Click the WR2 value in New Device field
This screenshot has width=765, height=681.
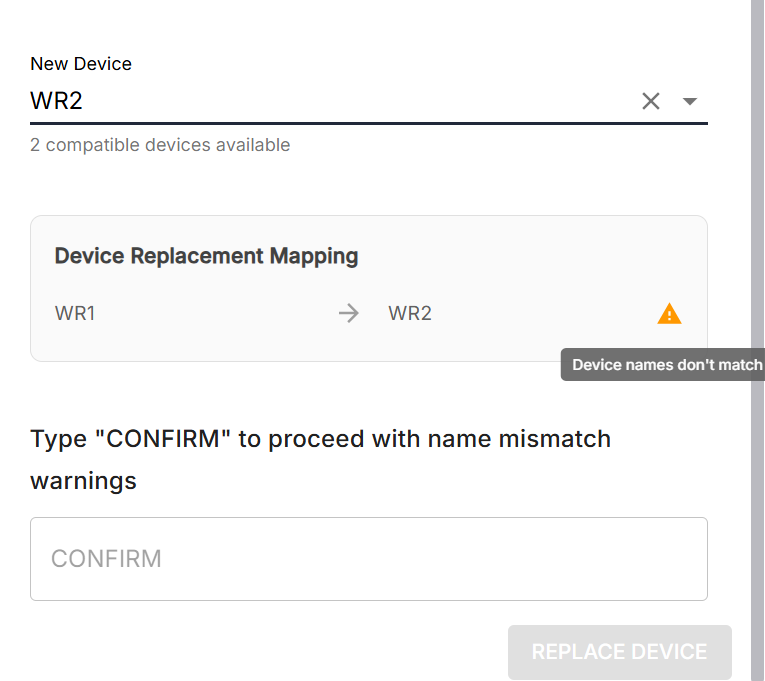pyautogui.click(x=55, y=100)
